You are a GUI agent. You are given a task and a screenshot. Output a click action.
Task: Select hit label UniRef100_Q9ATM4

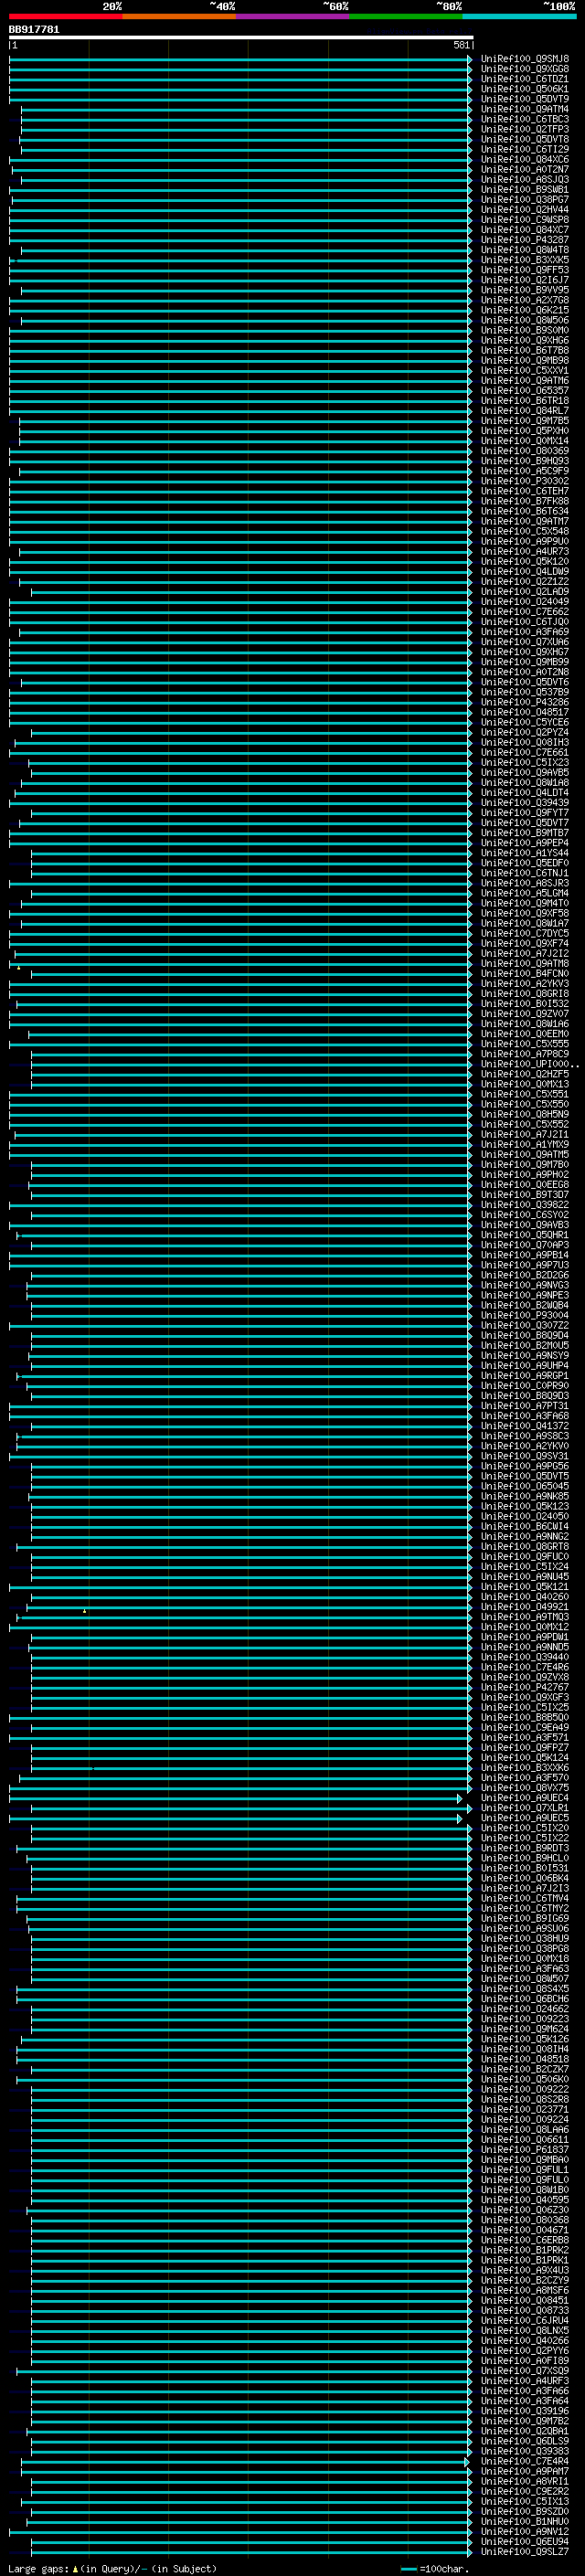click(525, 109)
